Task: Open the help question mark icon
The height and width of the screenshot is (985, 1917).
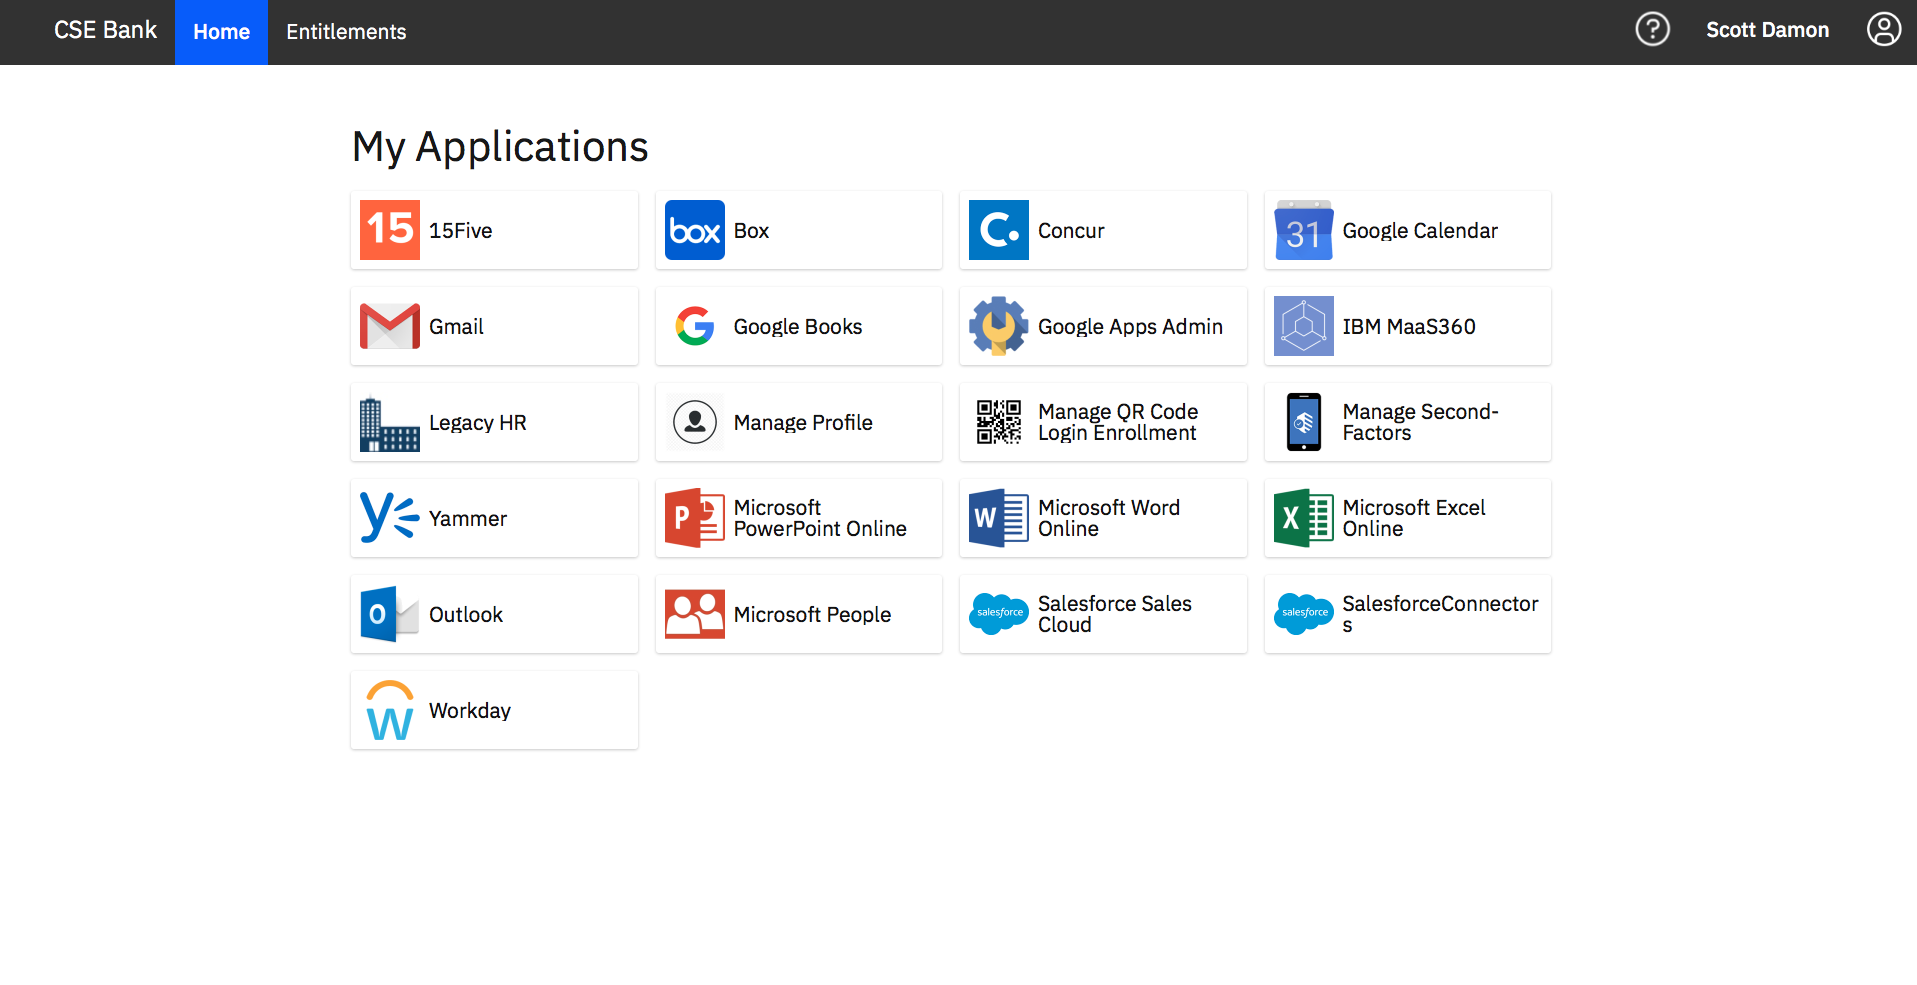Action: [x=1653, y=29]
